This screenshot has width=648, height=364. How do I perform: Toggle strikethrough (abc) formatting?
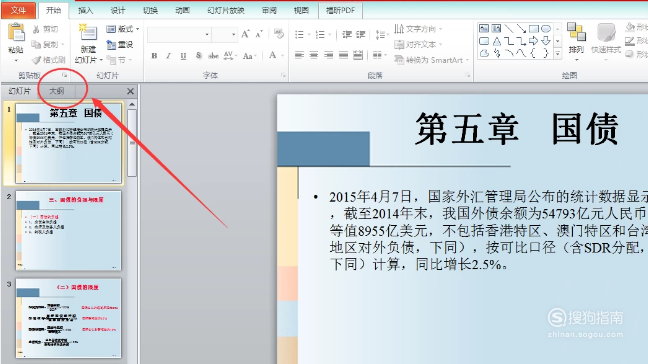[x=213, y=55]
